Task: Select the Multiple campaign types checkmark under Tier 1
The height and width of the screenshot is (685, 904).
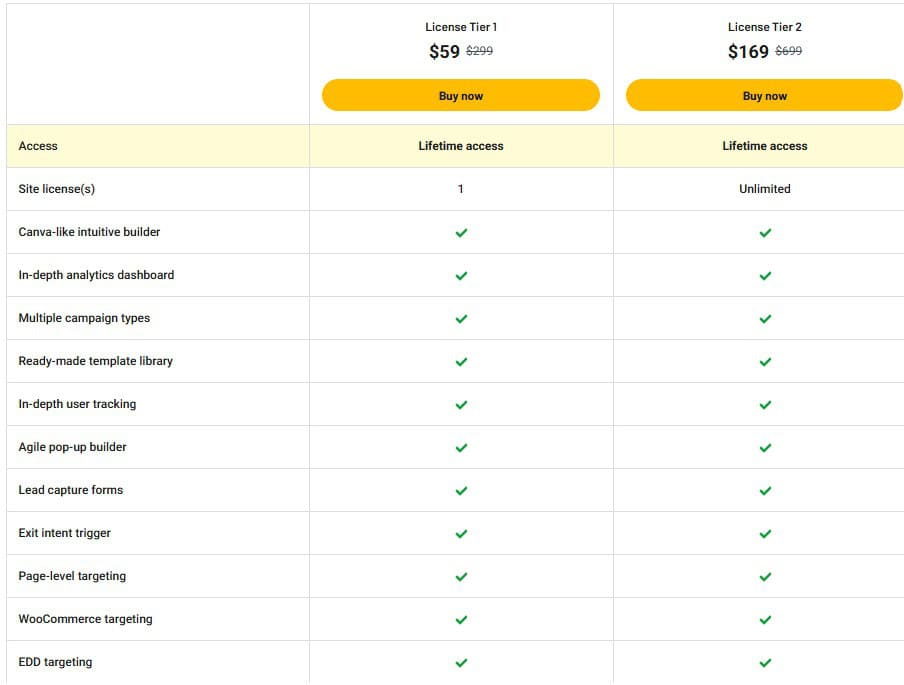Action: coord(461,318)
